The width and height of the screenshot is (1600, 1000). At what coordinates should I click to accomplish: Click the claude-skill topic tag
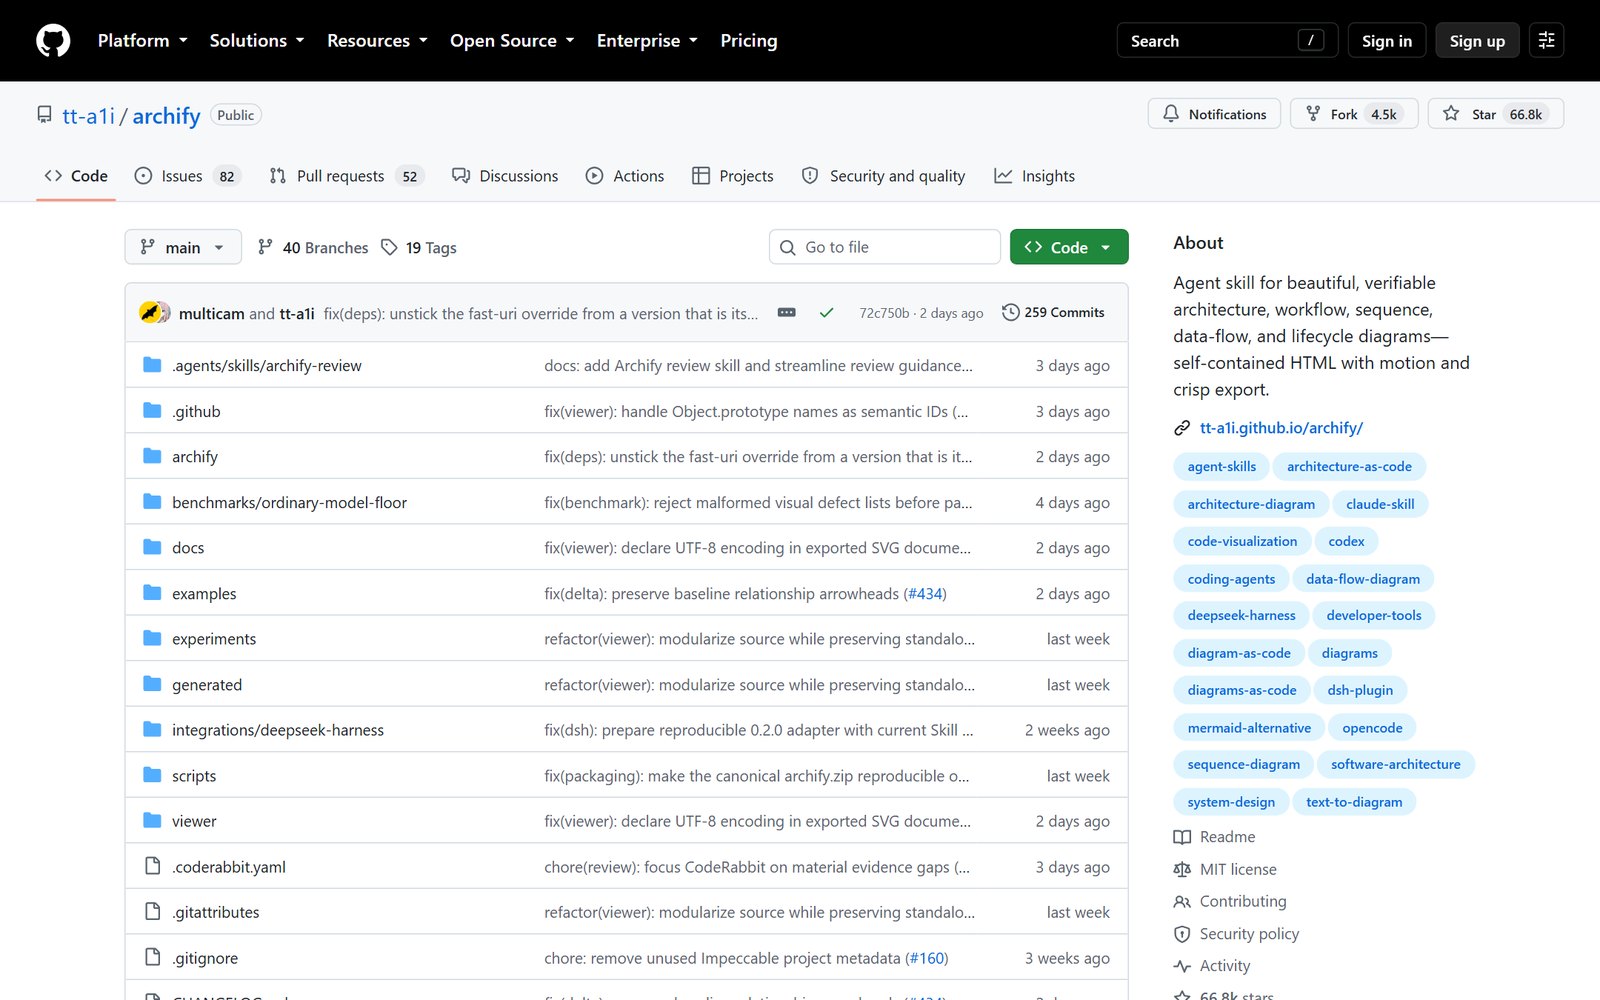pyautogui.click(x=1380, y=504)
